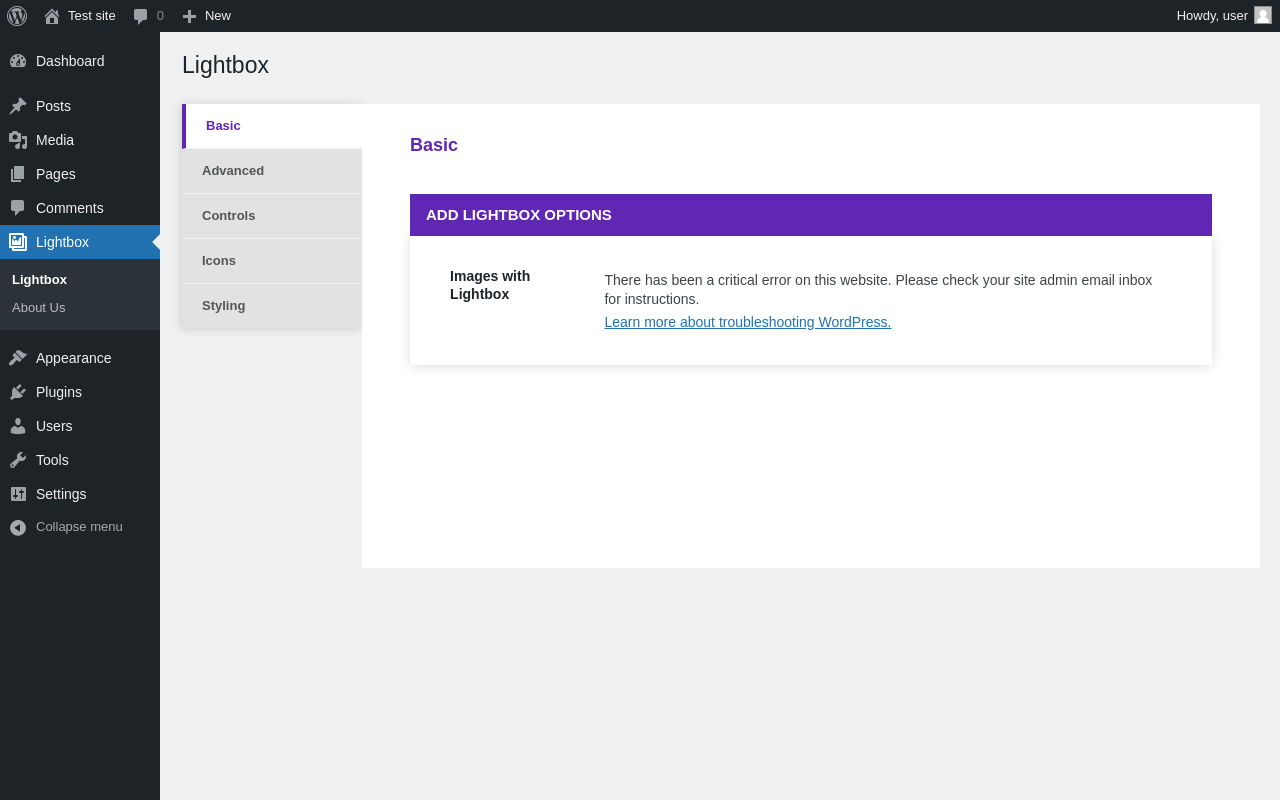Switch to the Advanced tab
1280x800 pixels.
(272, 171)
